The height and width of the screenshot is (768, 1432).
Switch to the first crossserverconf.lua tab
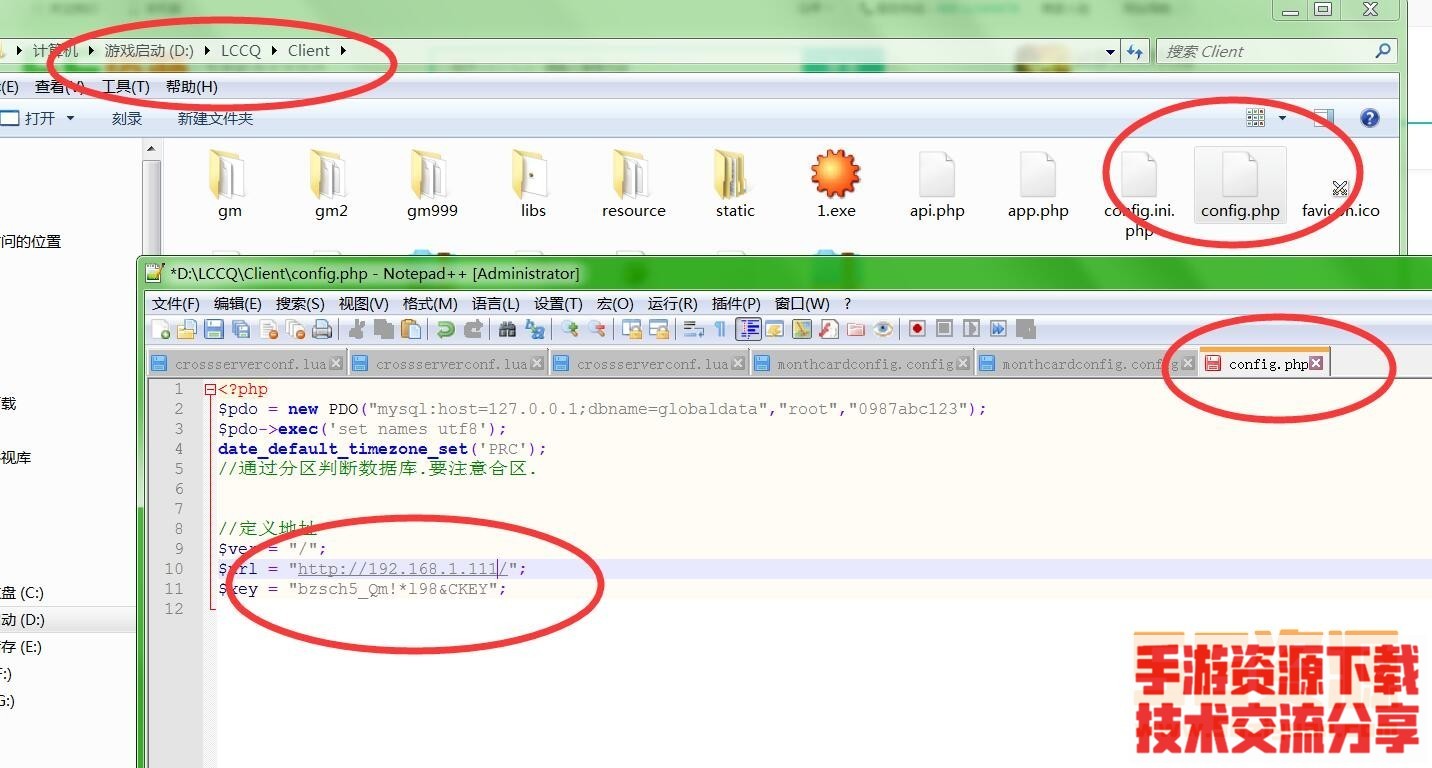249,364
